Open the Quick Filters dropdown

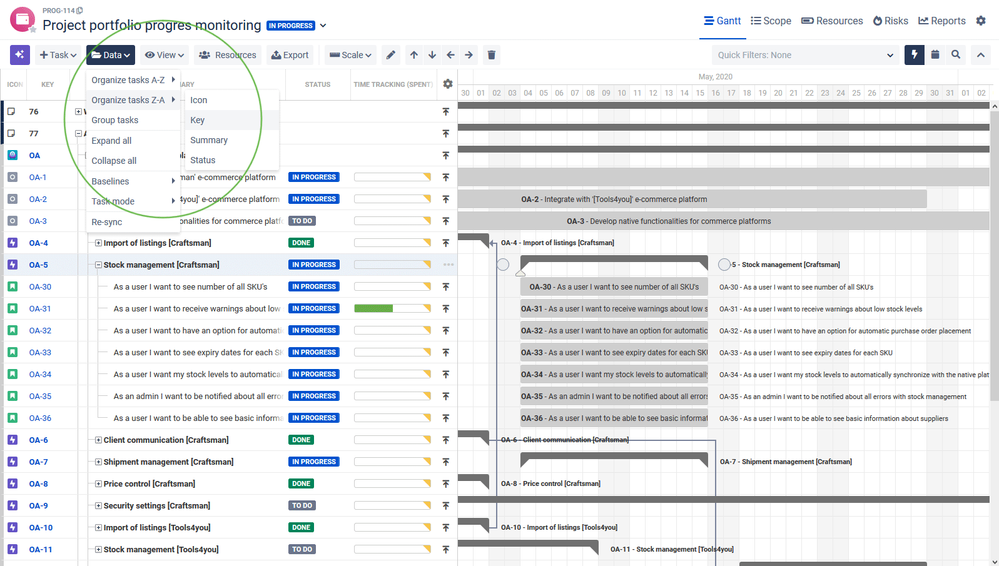805,55
